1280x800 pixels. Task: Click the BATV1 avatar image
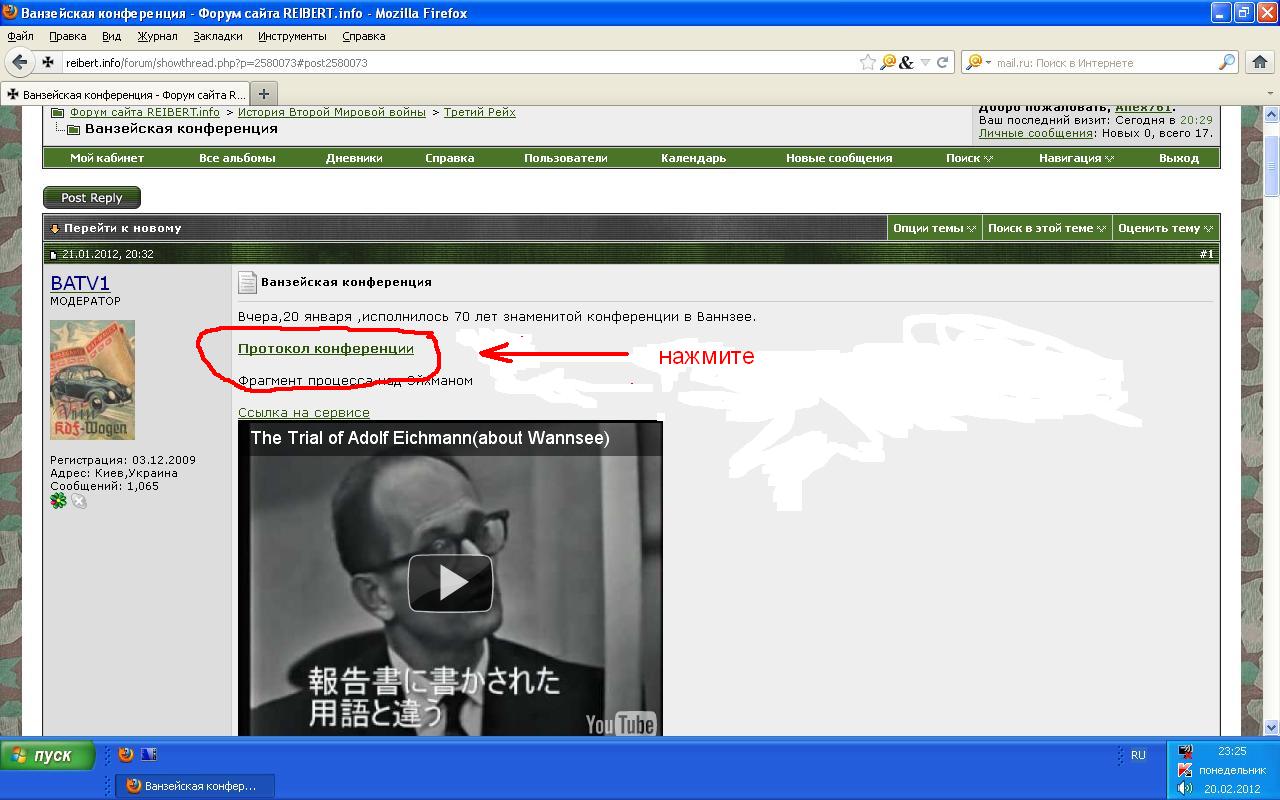pos(92,379)
